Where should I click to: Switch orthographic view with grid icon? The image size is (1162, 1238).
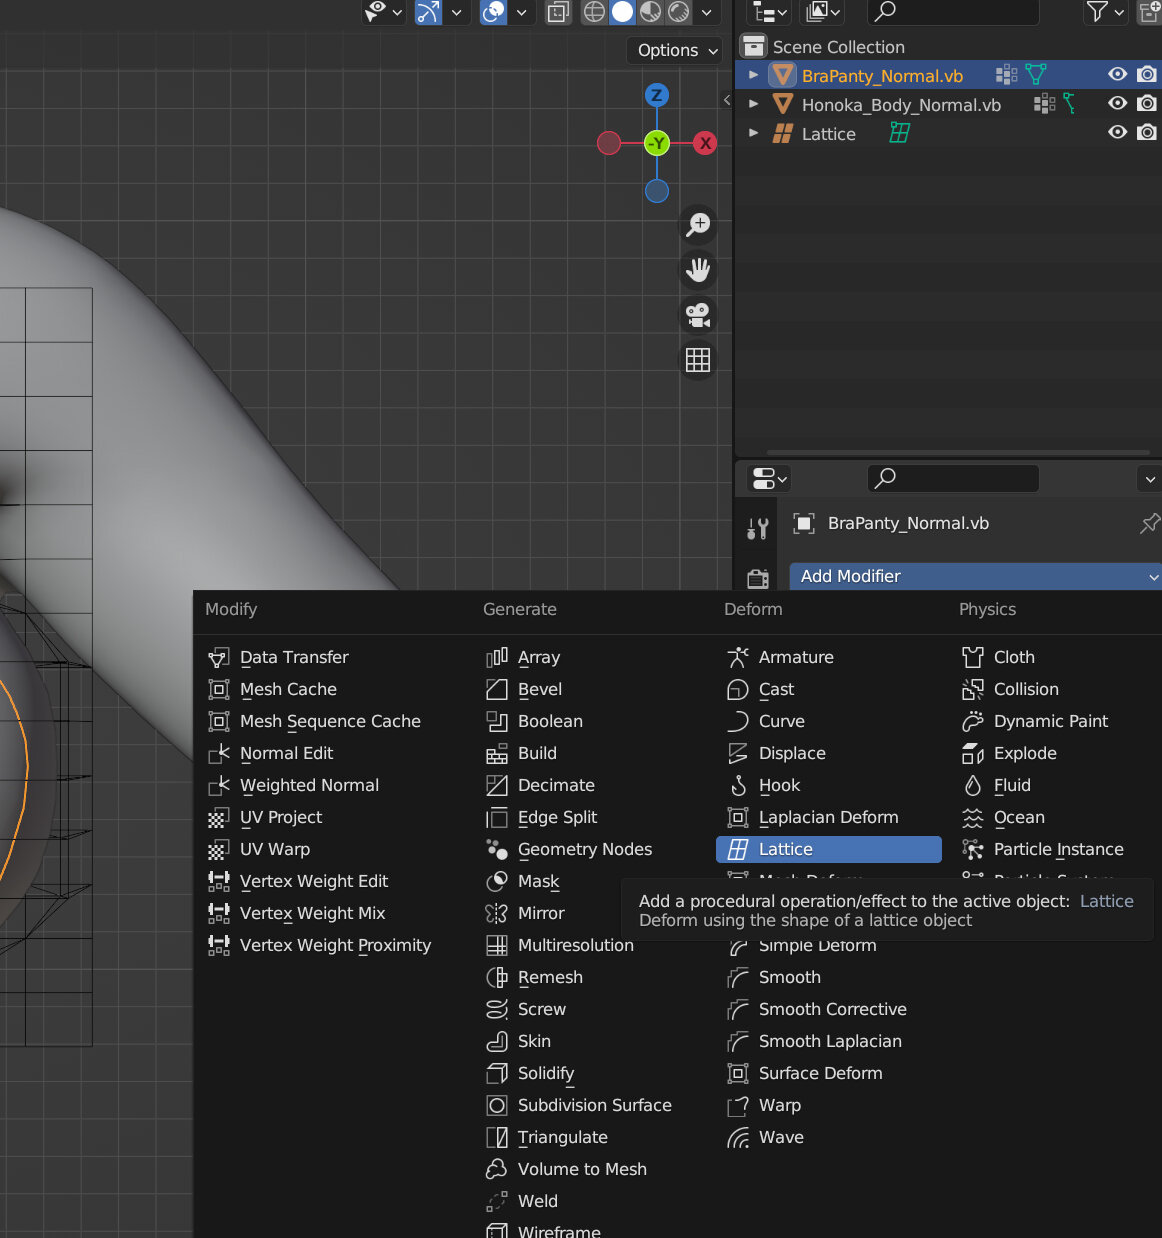698,360
